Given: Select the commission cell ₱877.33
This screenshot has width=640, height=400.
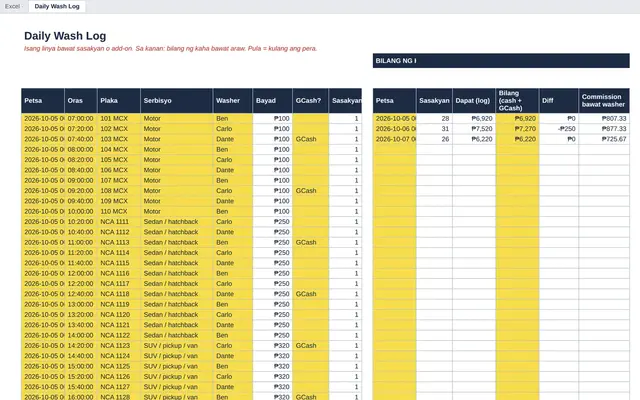Looking at the screenshot, I should point(604,129).
